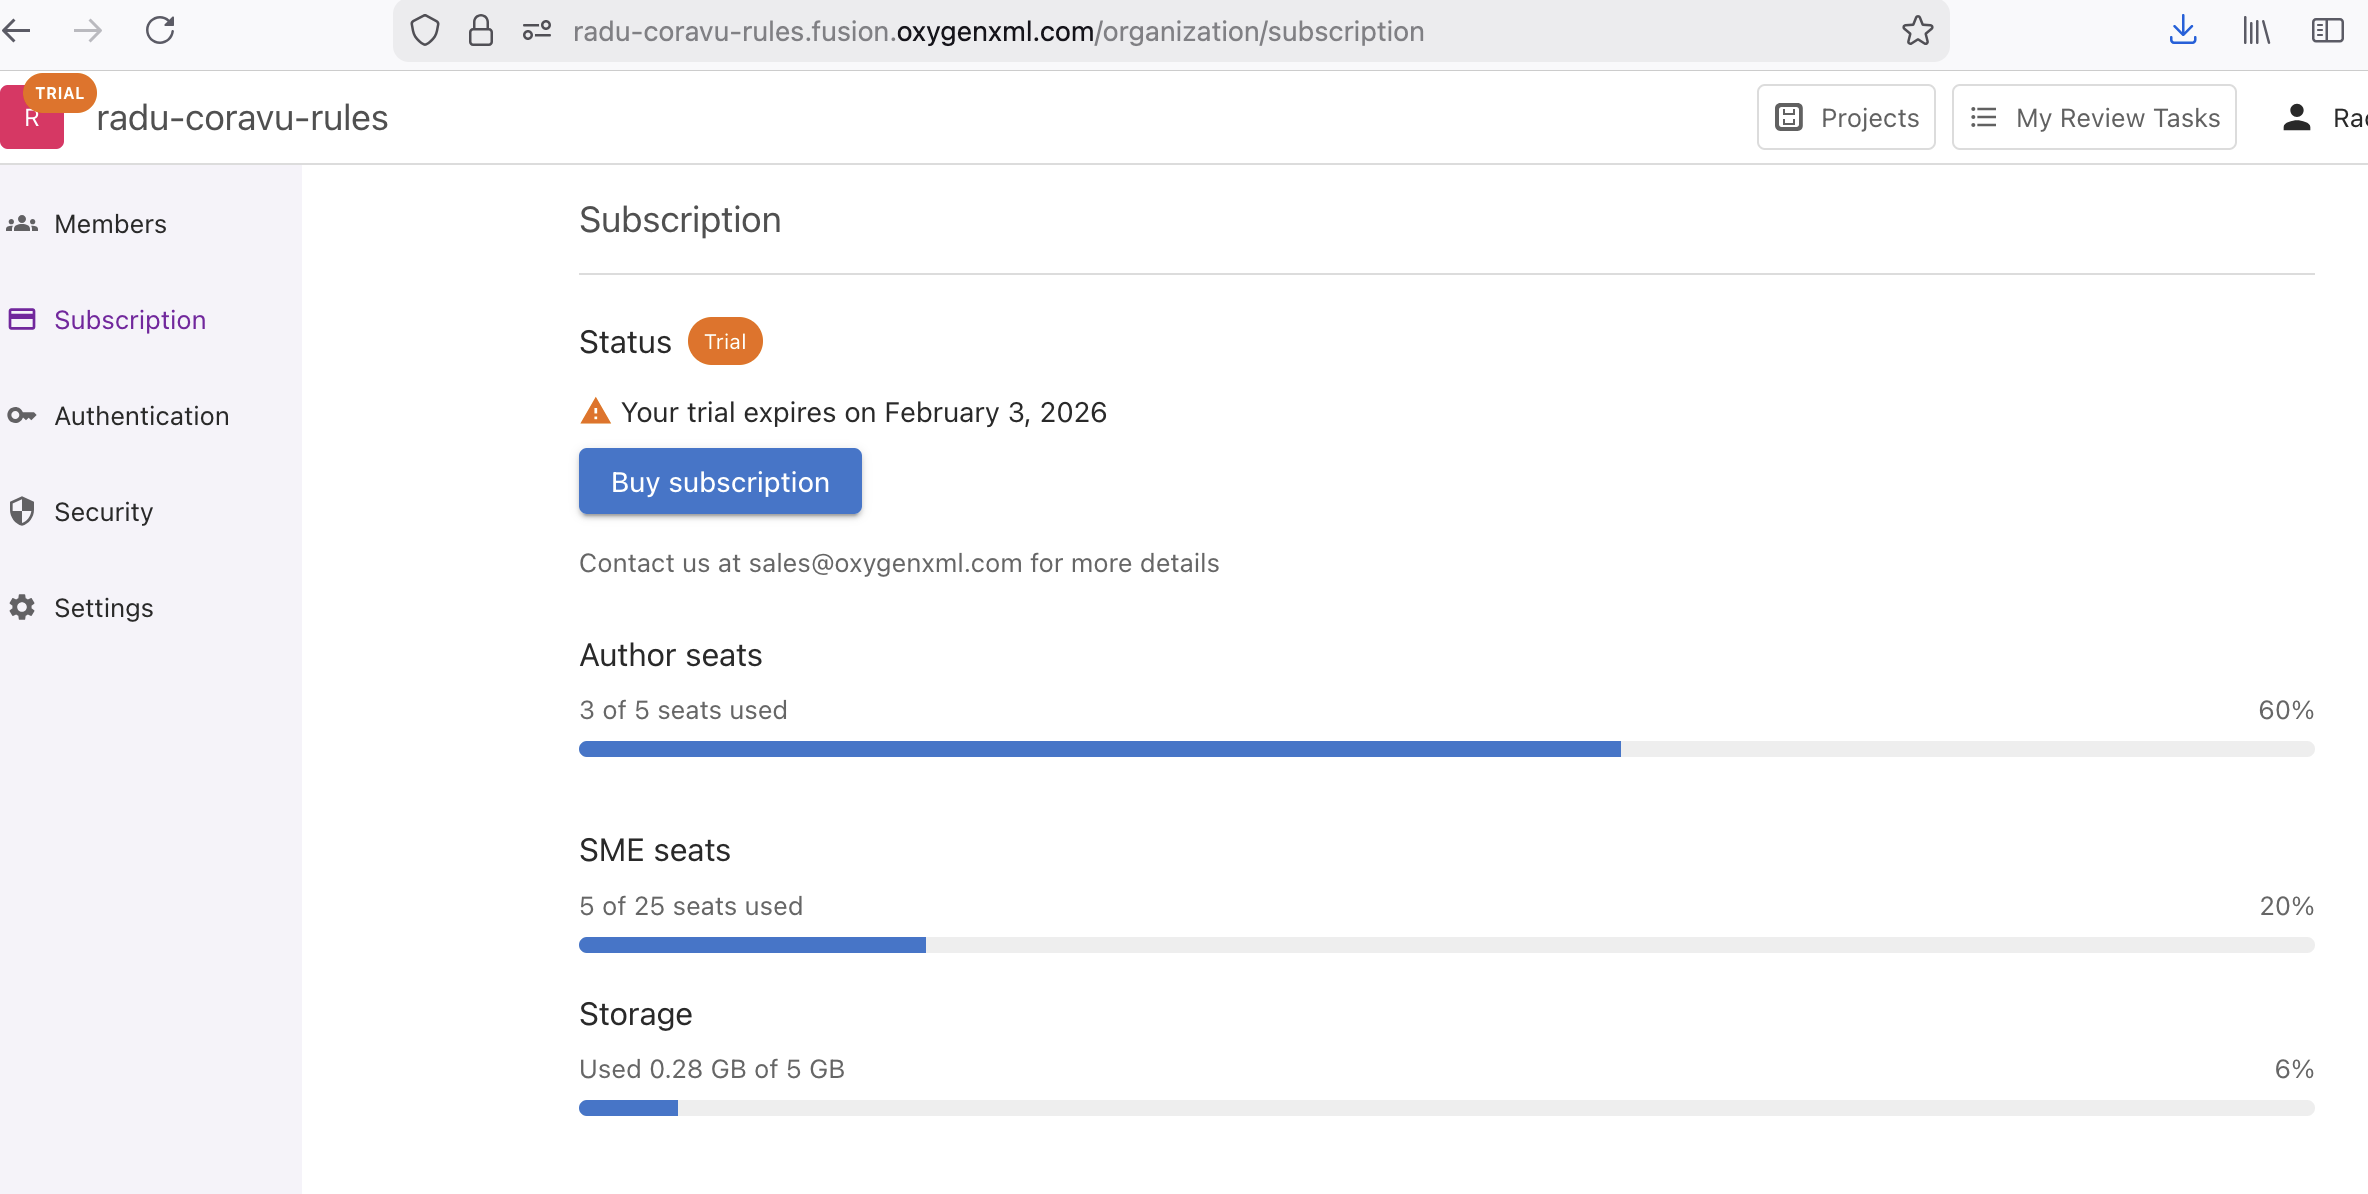Go to Security section
The width and height of the screenshot is (2368, 1194).
point(103,512)
